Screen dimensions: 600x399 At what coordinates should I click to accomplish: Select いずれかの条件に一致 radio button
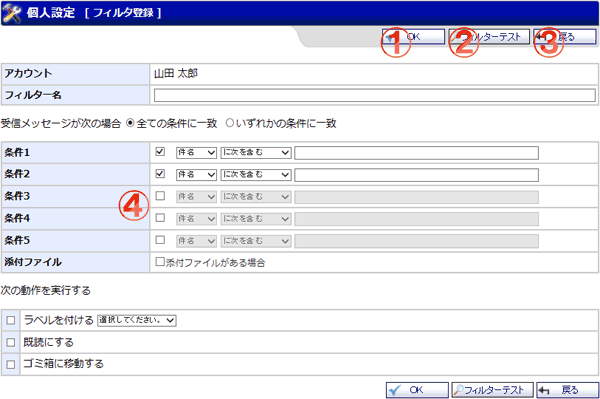coord(230,123)
